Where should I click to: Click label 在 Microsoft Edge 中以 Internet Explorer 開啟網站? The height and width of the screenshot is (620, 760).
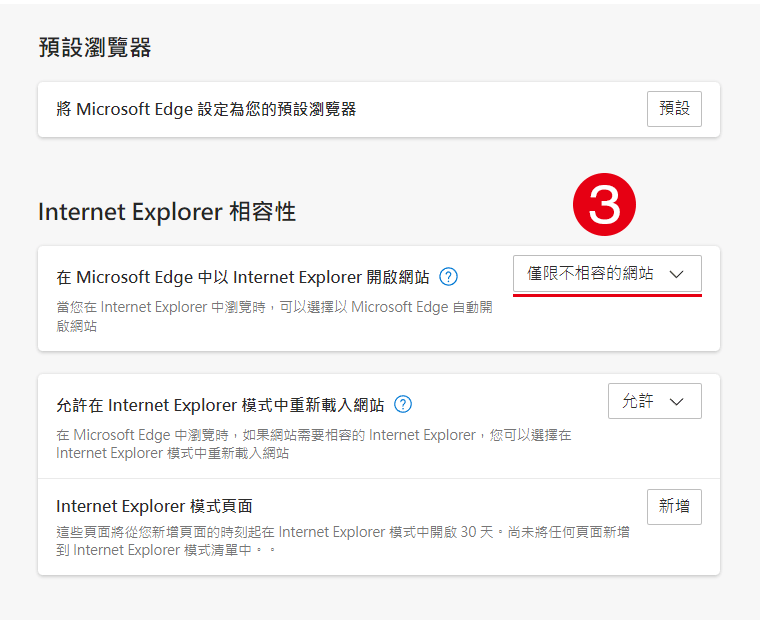pyautogui.click(x=243, y=277)
